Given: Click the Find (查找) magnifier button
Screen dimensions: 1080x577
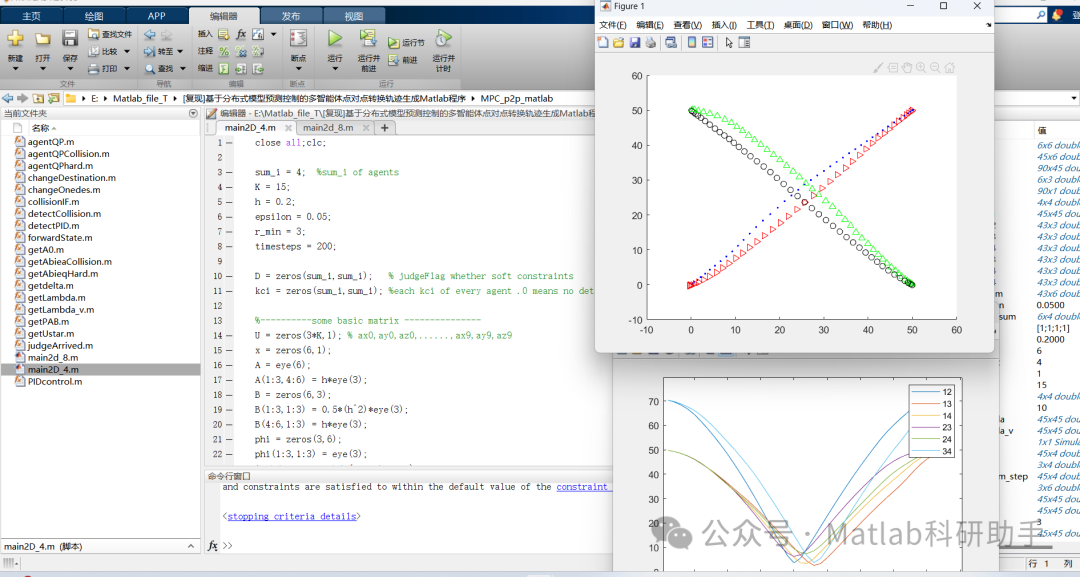Looking at the screenshot, I should 159,69.
